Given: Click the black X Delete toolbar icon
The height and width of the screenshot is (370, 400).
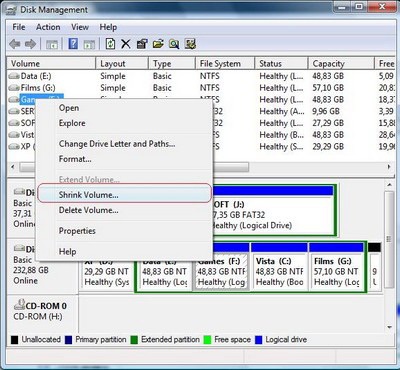Looking at the screenshot, I should pyautogui.click(x=126, y=44).
